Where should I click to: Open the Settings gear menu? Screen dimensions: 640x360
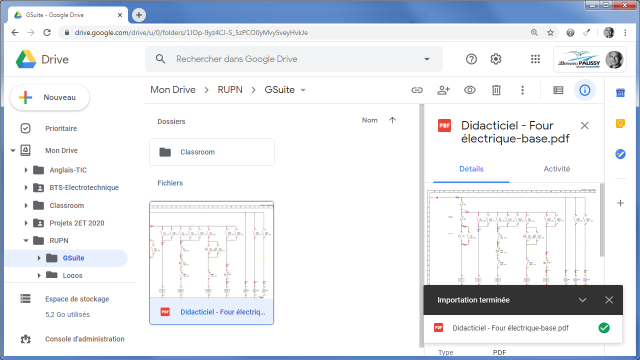[x=496, y=59]
